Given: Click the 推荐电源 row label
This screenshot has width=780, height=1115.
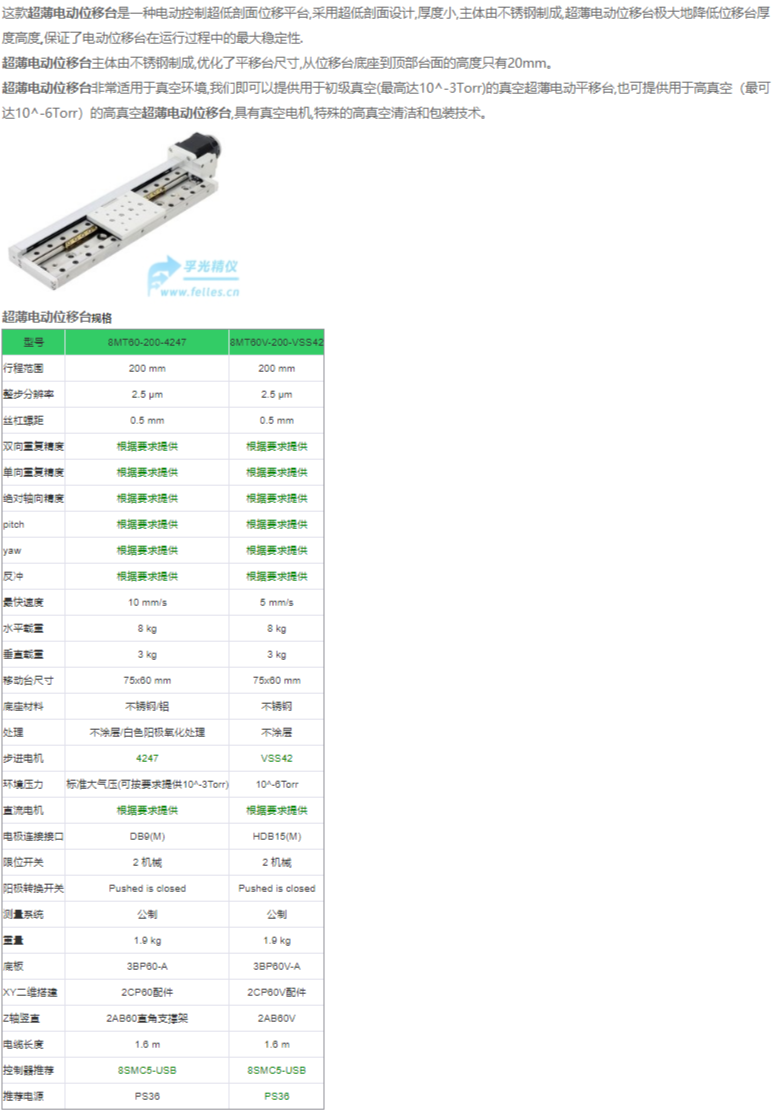Looking at the screenshot, I should 23,1097.
